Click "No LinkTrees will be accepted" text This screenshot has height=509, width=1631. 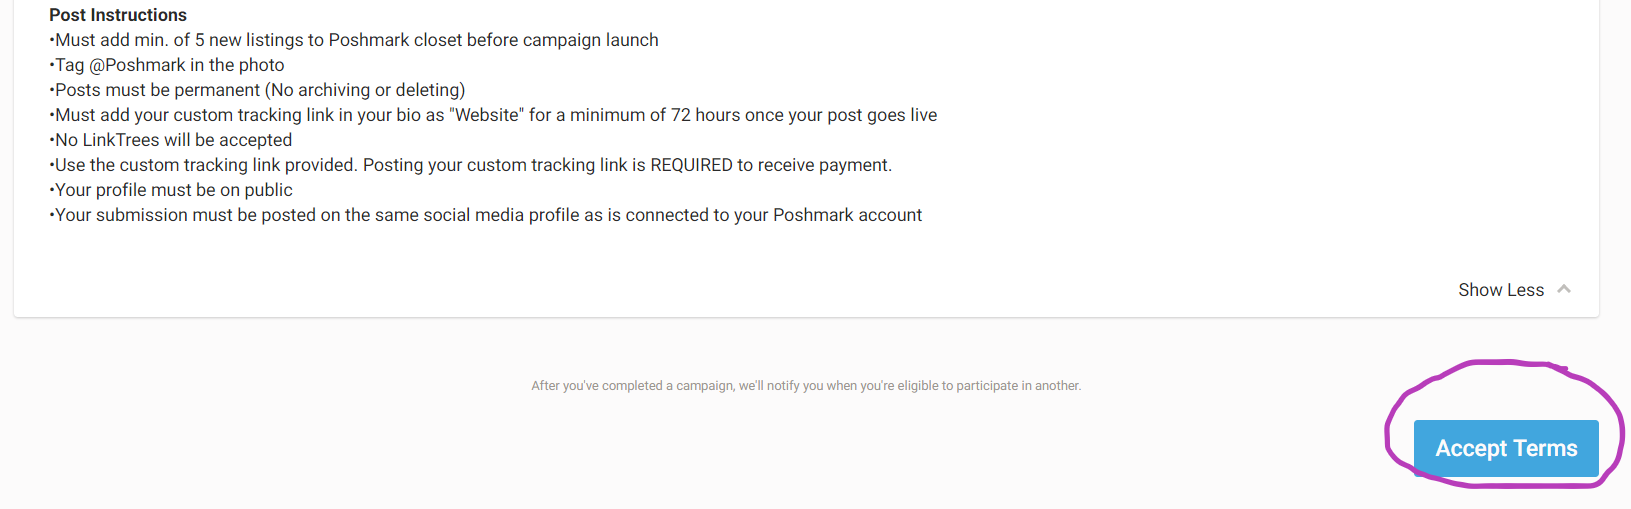(172, 140)
